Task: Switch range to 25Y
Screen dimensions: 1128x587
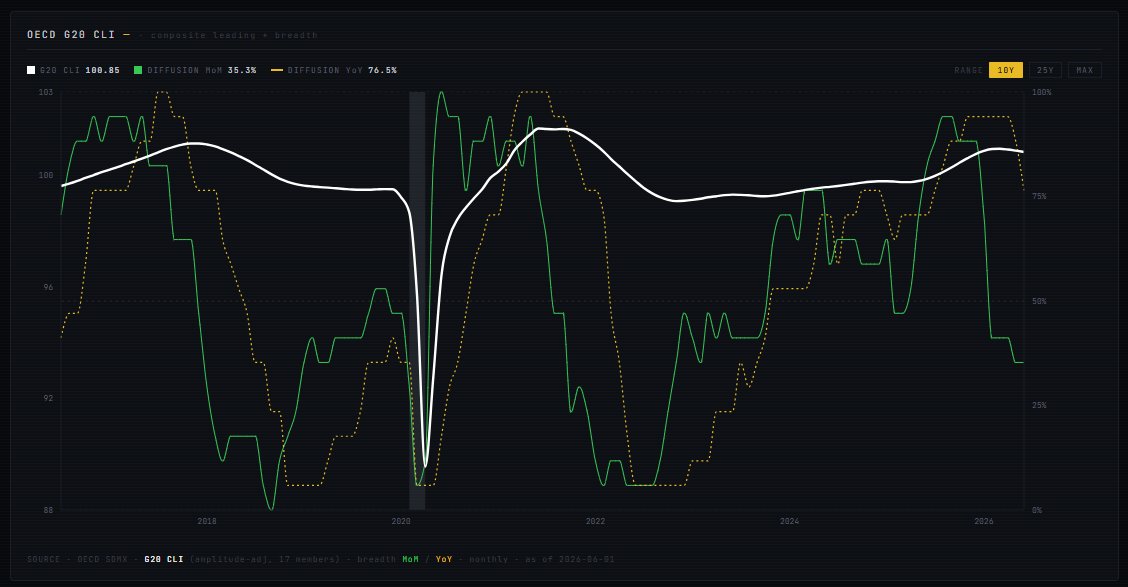Action: [1045, 70]
